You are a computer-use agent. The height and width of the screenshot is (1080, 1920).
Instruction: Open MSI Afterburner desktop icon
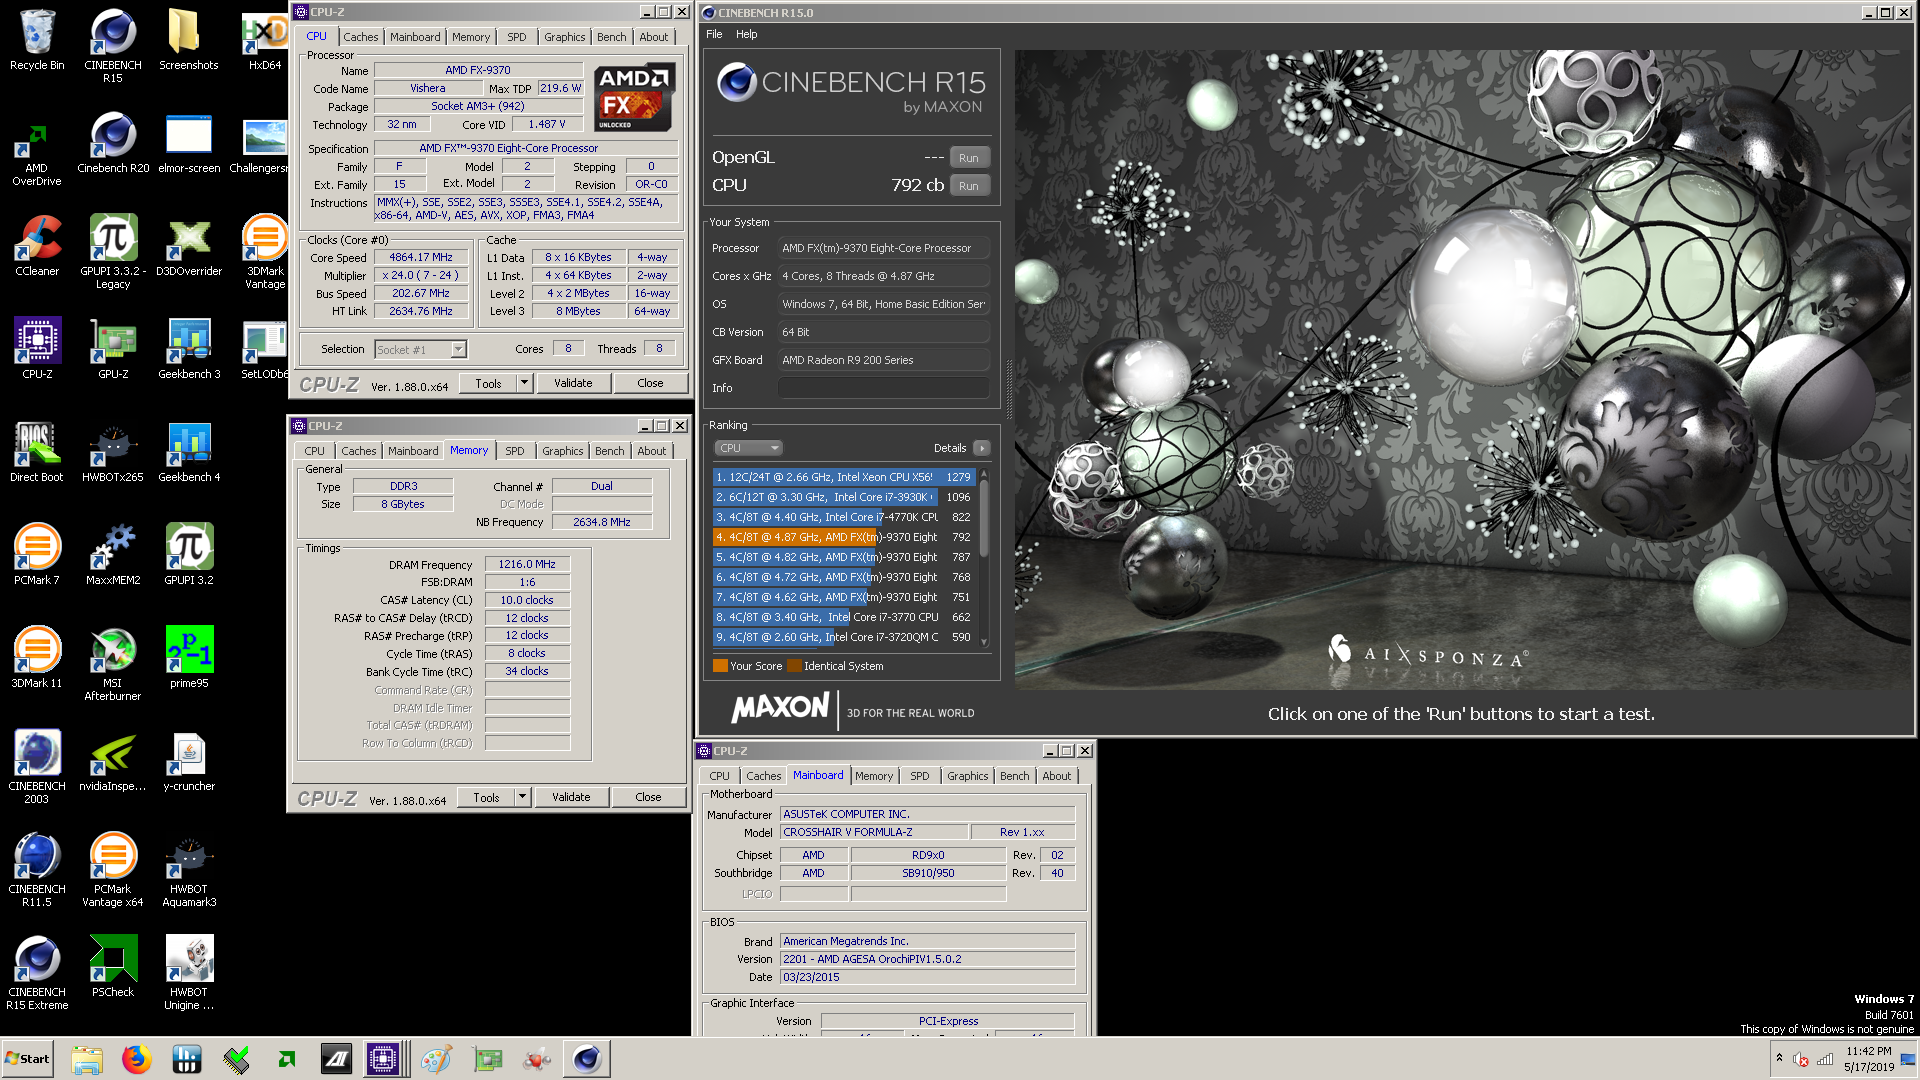click(x=113, y=664)
